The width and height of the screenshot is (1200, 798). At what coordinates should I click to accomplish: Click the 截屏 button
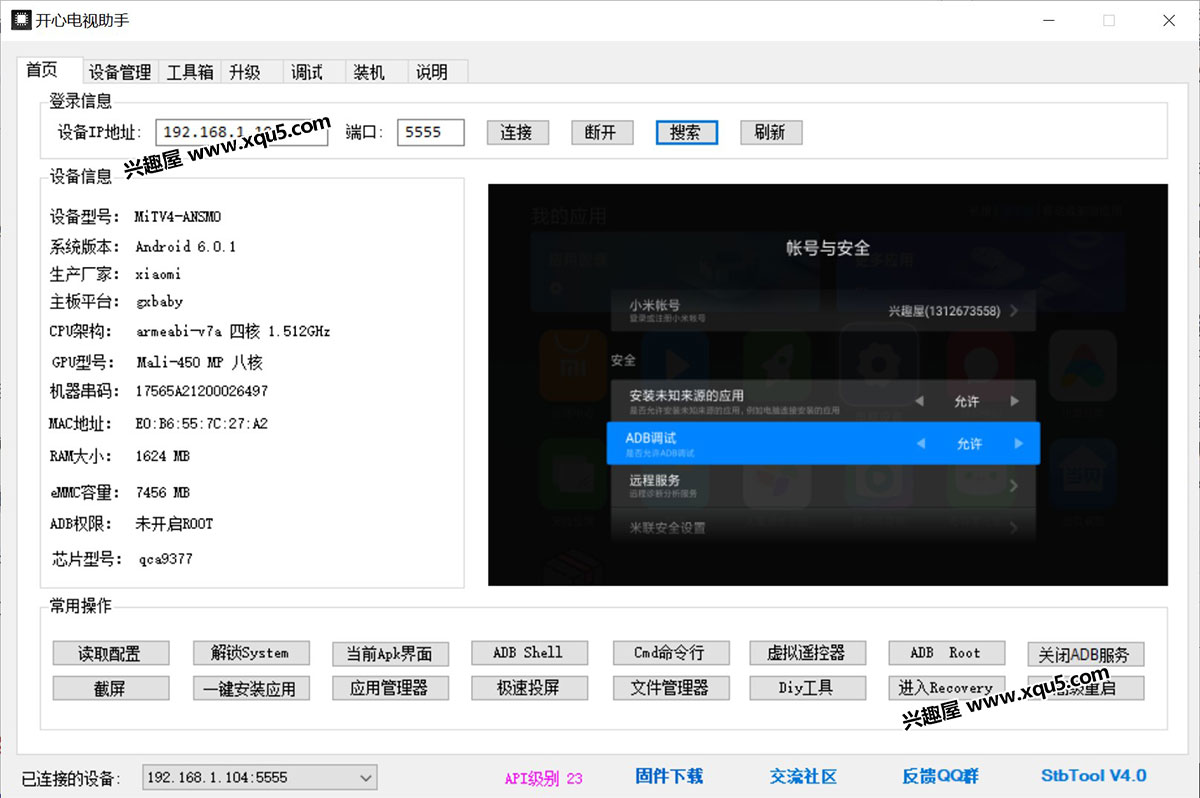coord(110,688)
